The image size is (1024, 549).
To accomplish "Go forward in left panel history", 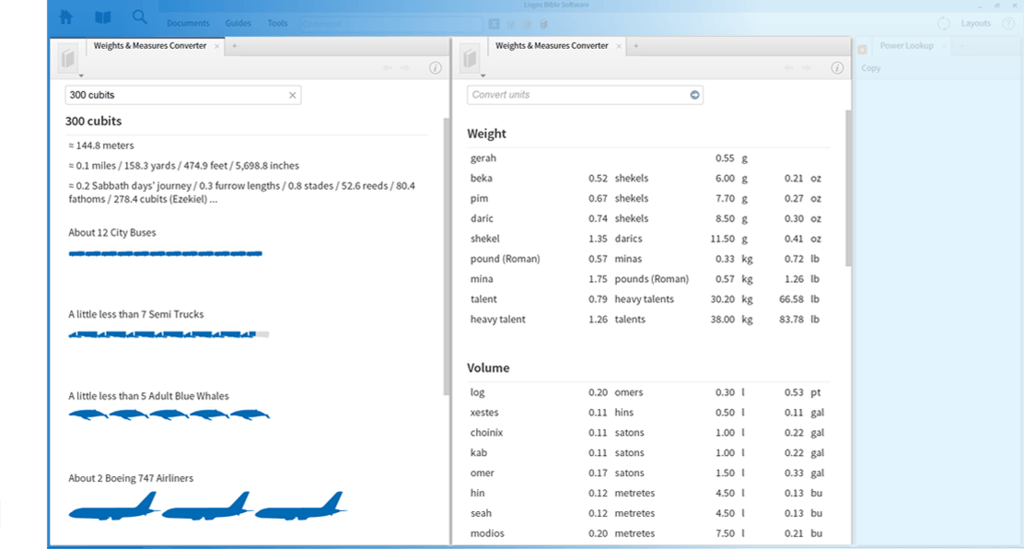I will pos(405,68).
